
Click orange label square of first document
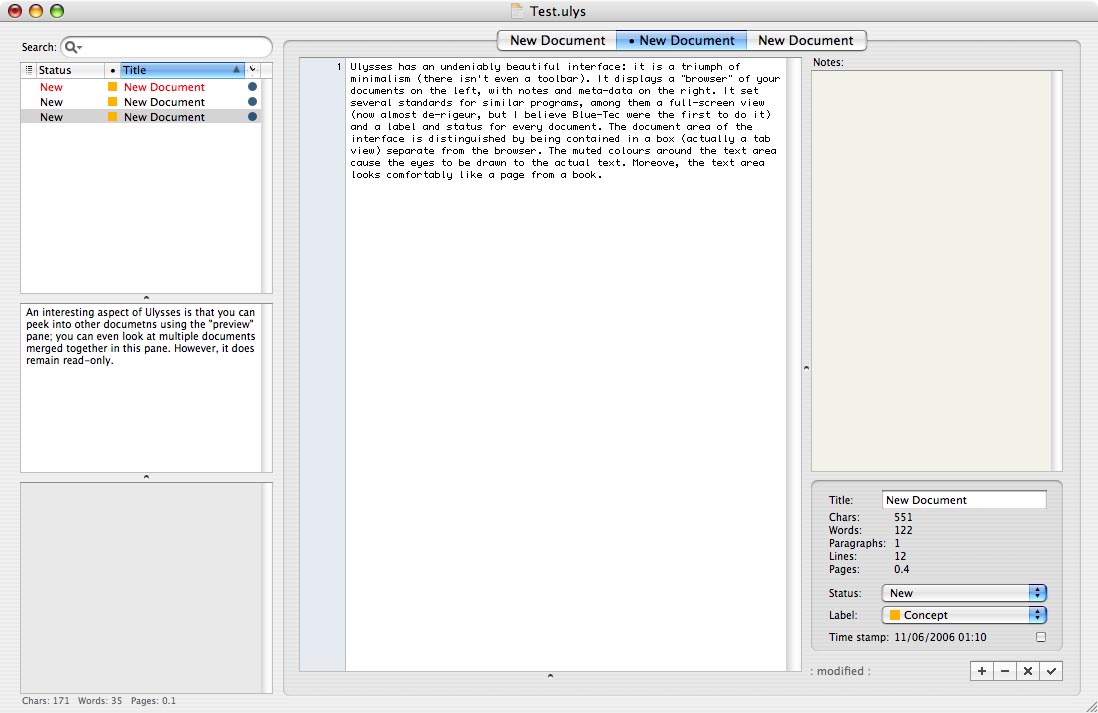(x=112, y=87)
